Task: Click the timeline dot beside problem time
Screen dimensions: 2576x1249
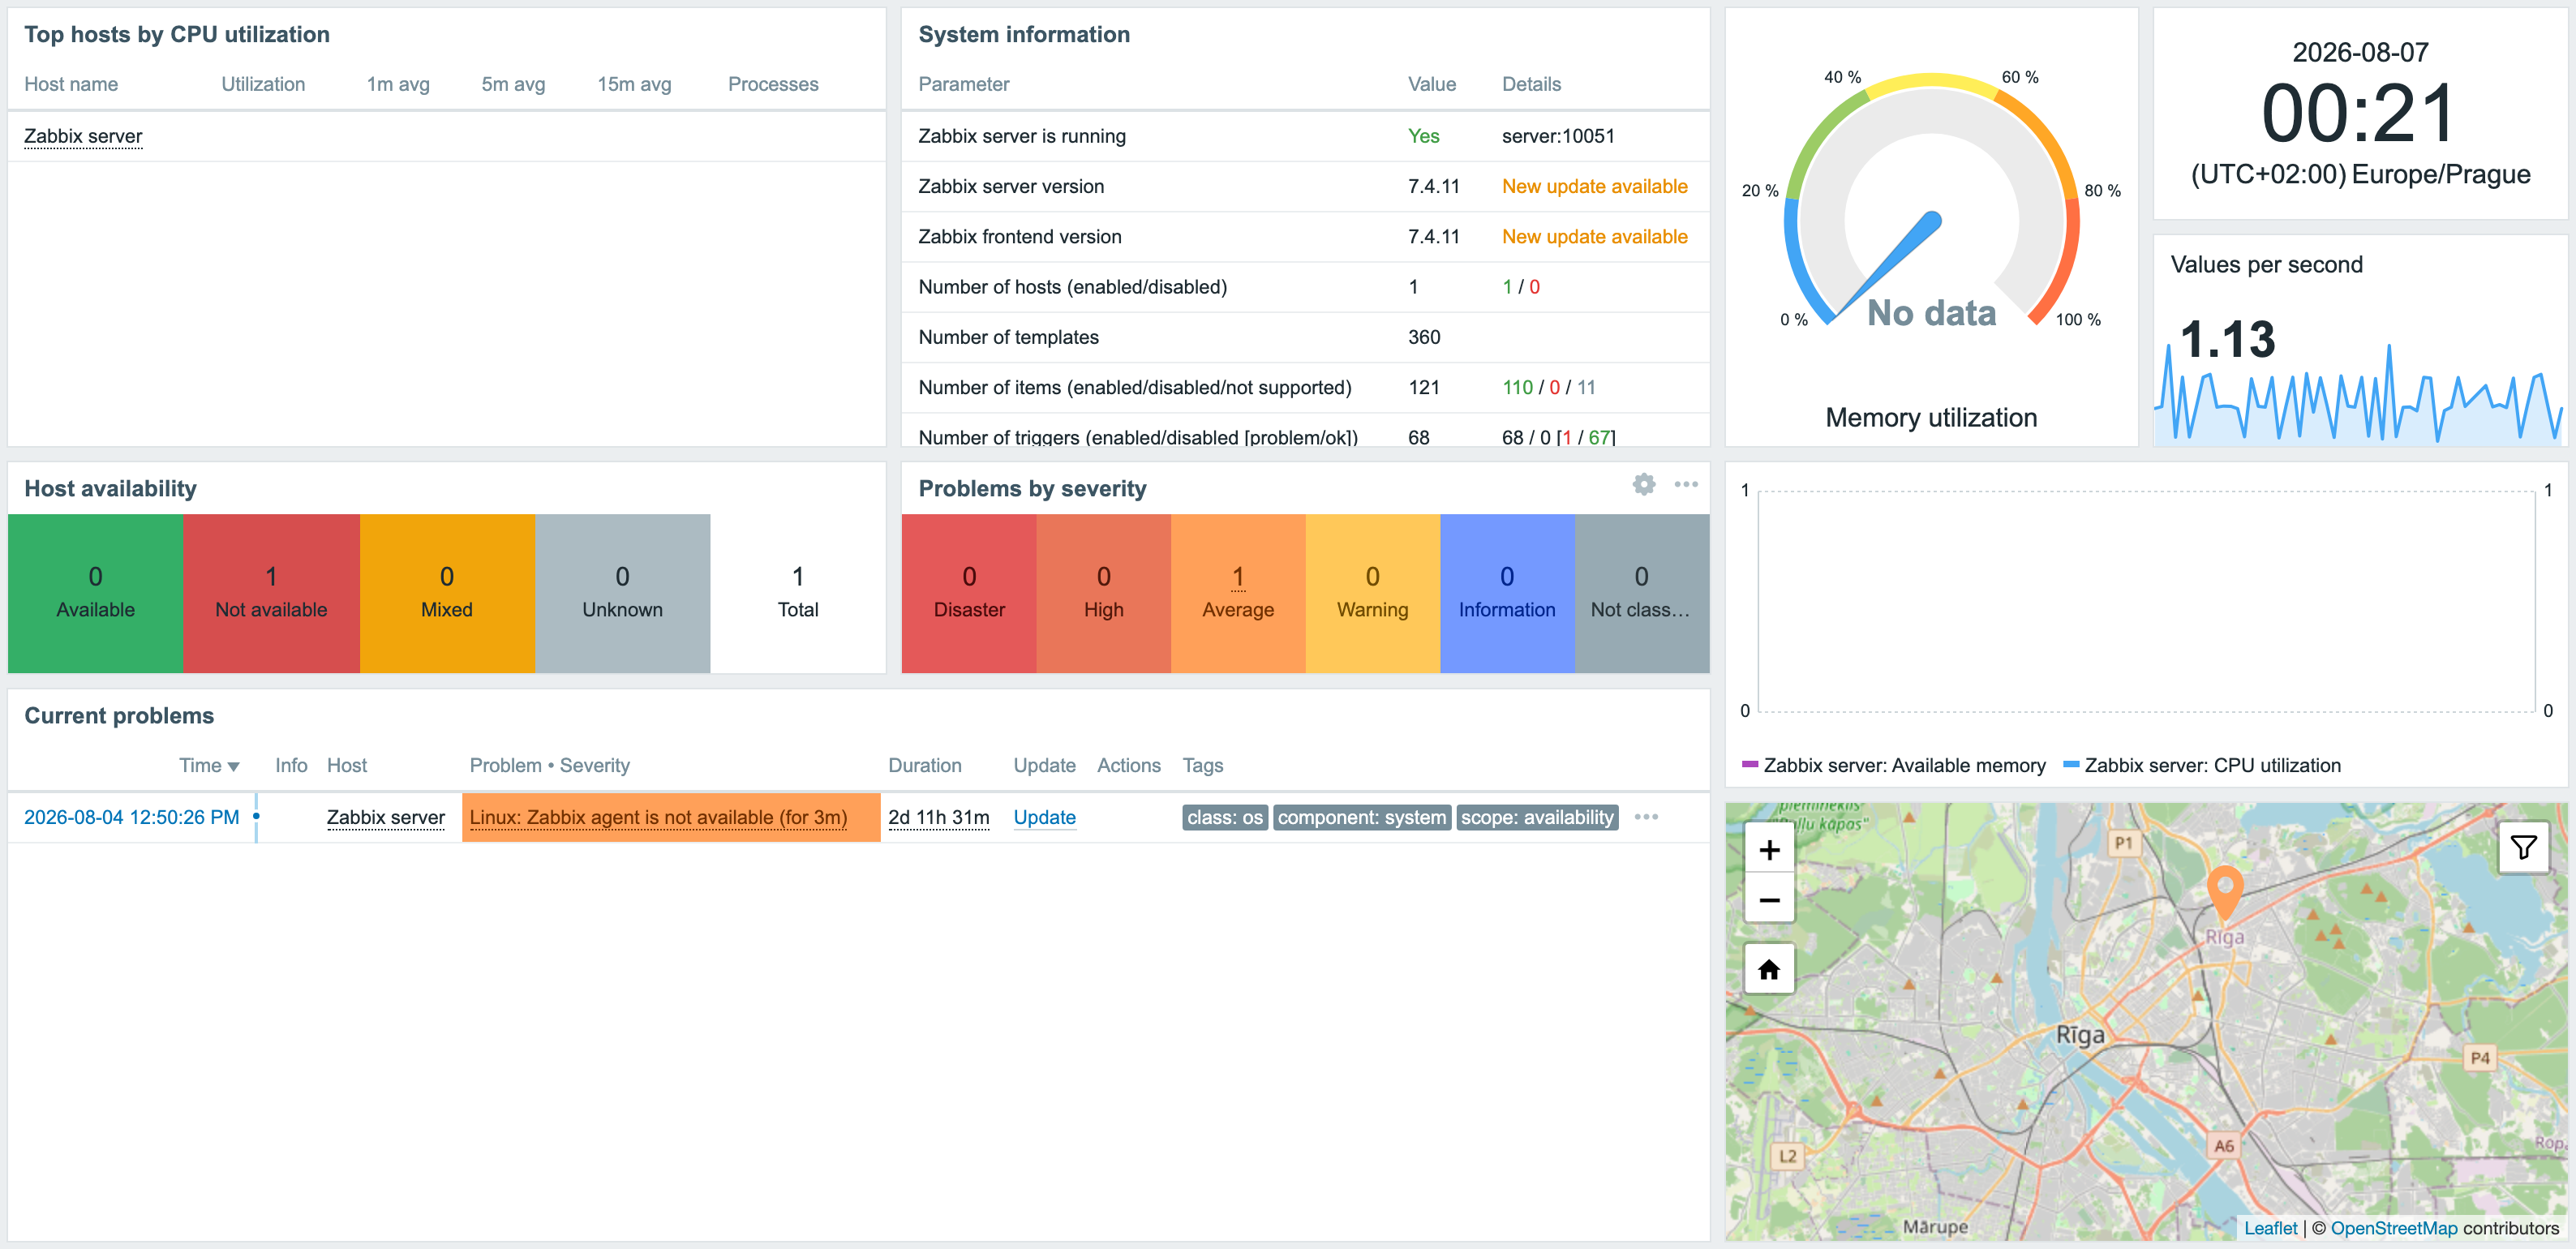Action: click(x=256, y=817)
